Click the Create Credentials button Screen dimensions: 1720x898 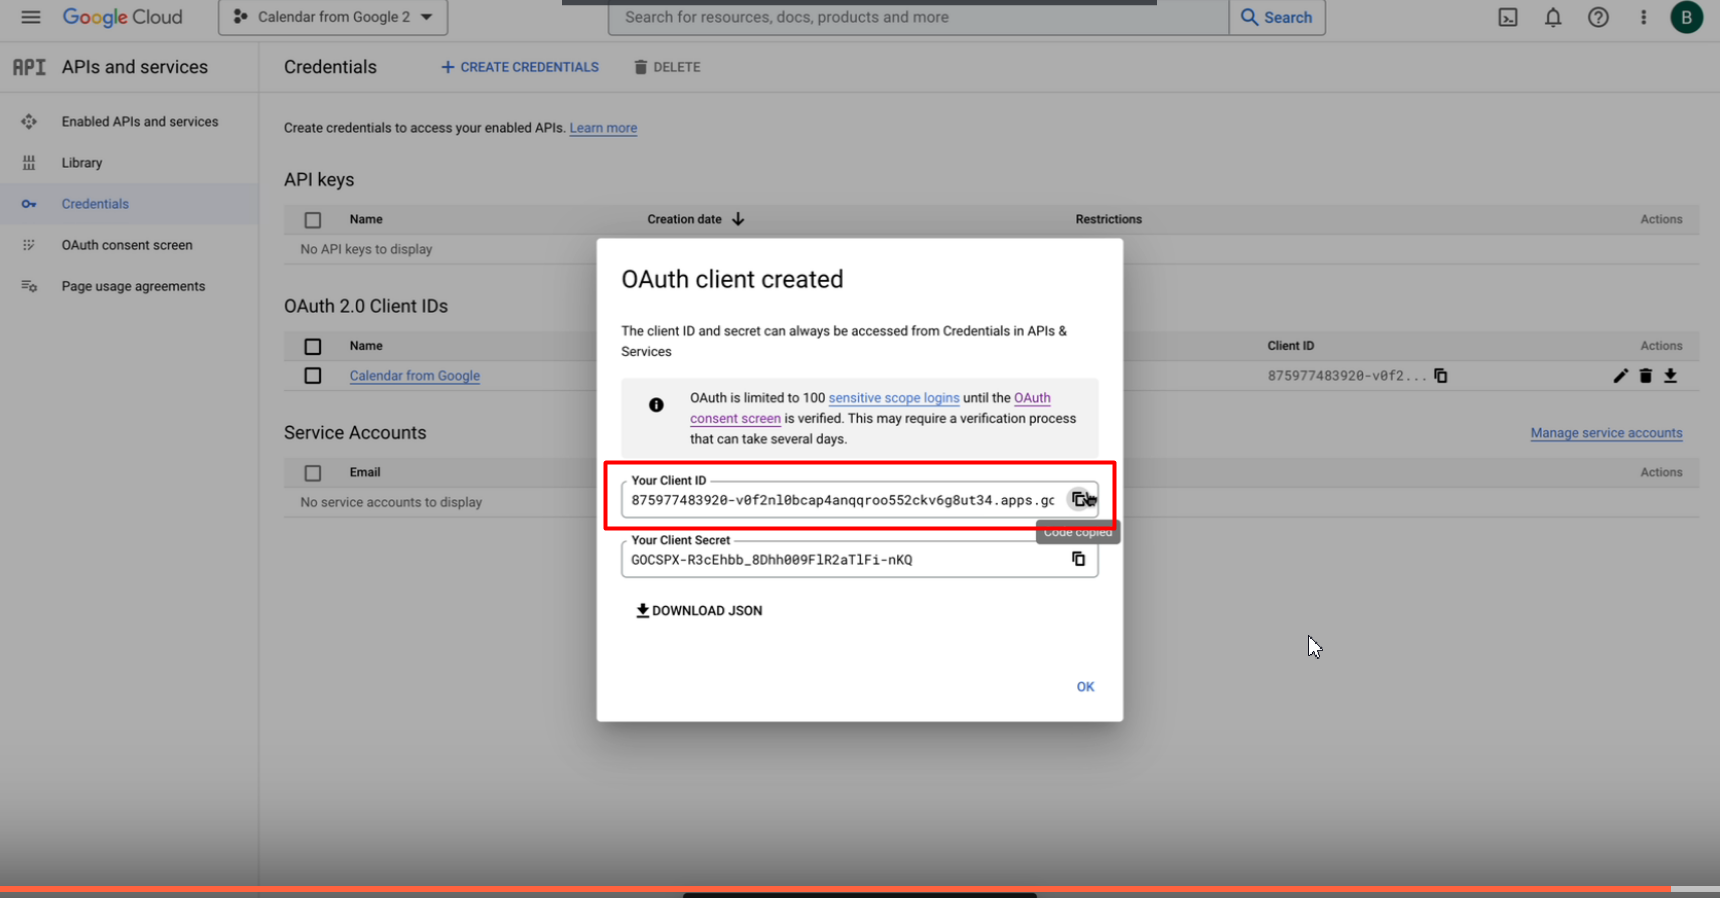point(520,67)
